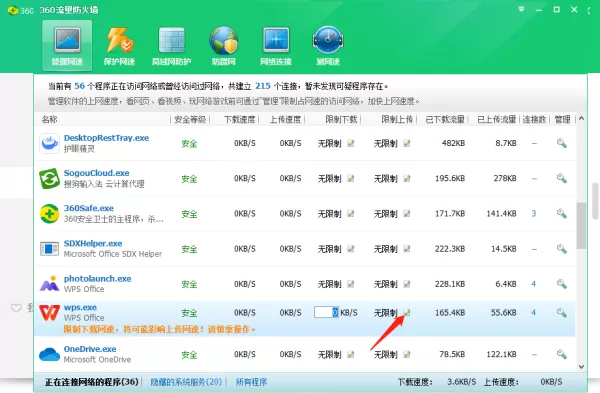Click the OneDrive.exe cloud icon
Screen dimensions: 600x393
pyautogui.click(x=49, y=354)
